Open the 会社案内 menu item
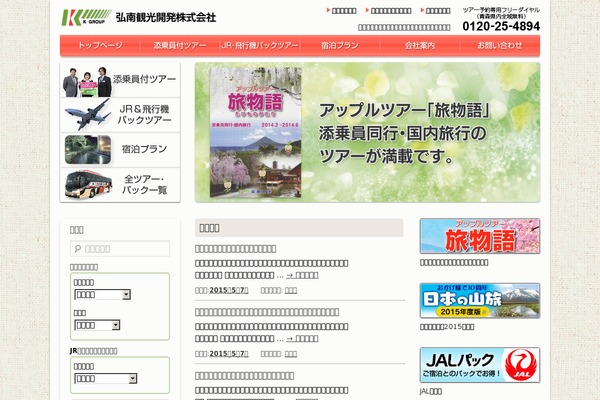600x400 pixels. point(420,46)
